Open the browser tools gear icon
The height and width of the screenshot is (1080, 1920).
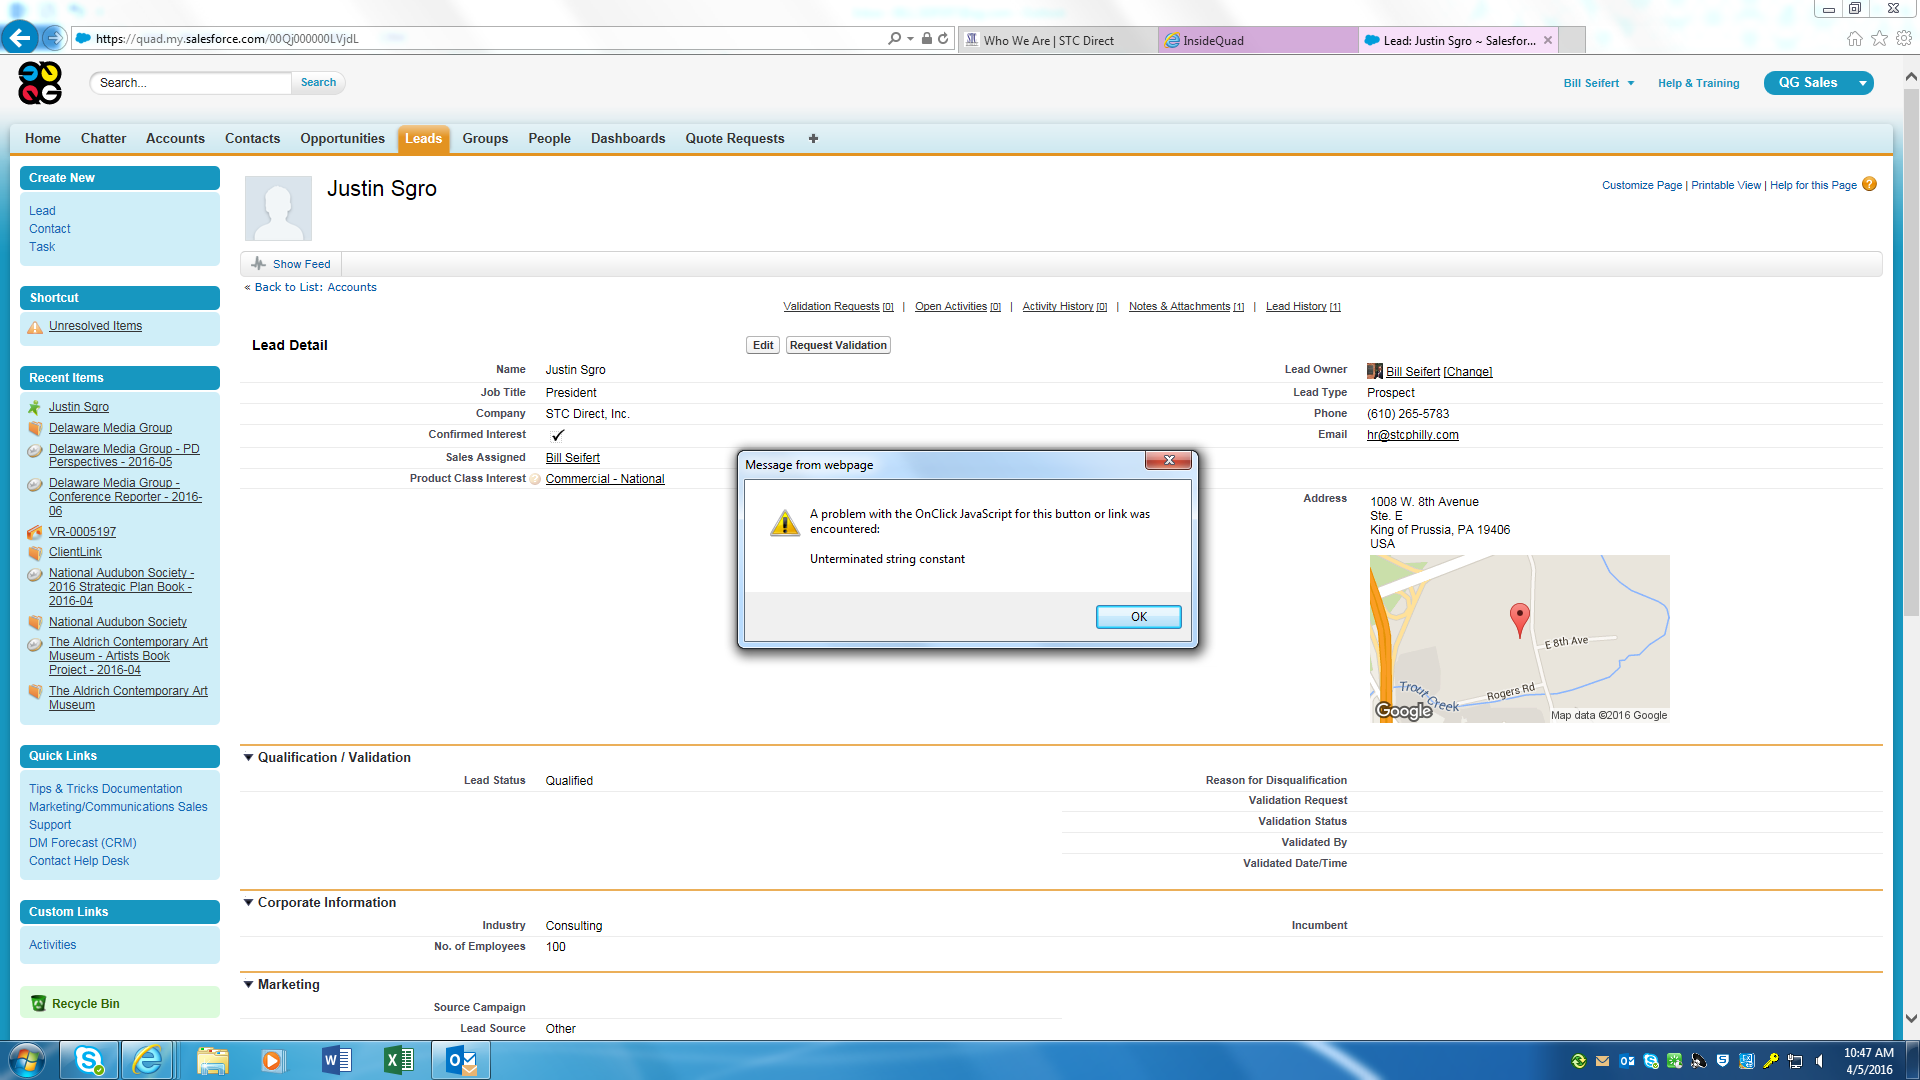coord(1904,39)
